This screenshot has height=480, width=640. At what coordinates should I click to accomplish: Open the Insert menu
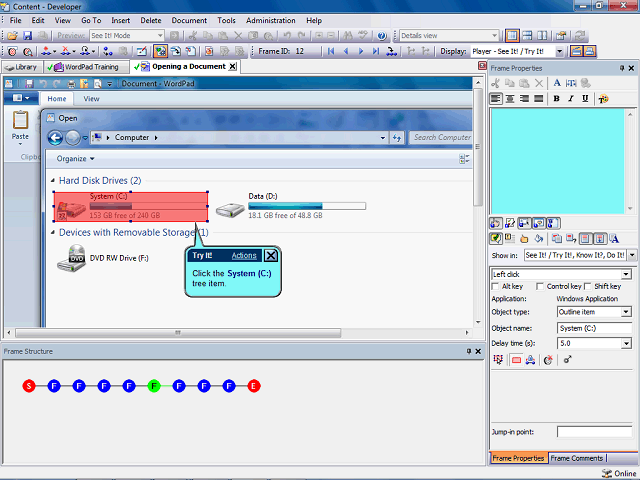pos(120,20)
